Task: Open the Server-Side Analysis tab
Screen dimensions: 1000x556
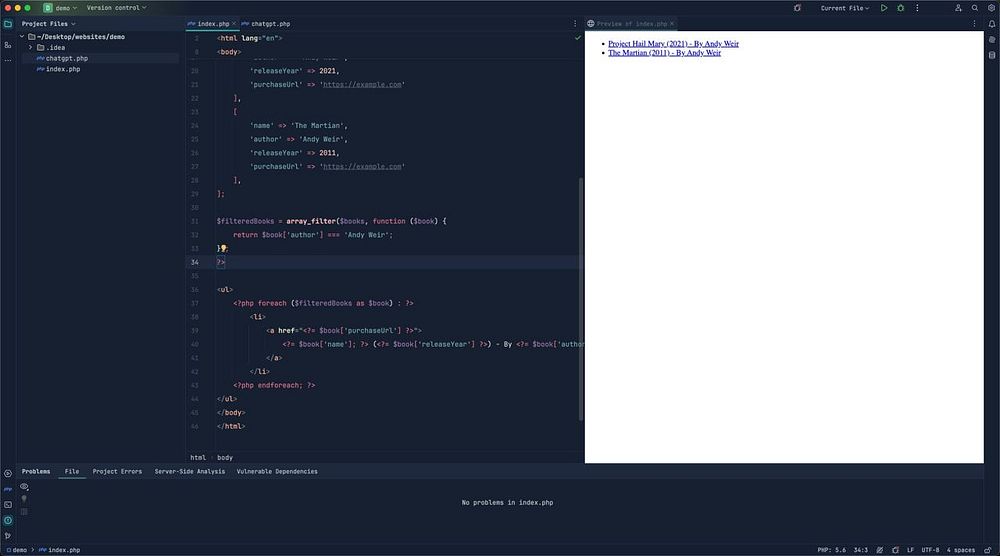Action: (x=190, y=471)
